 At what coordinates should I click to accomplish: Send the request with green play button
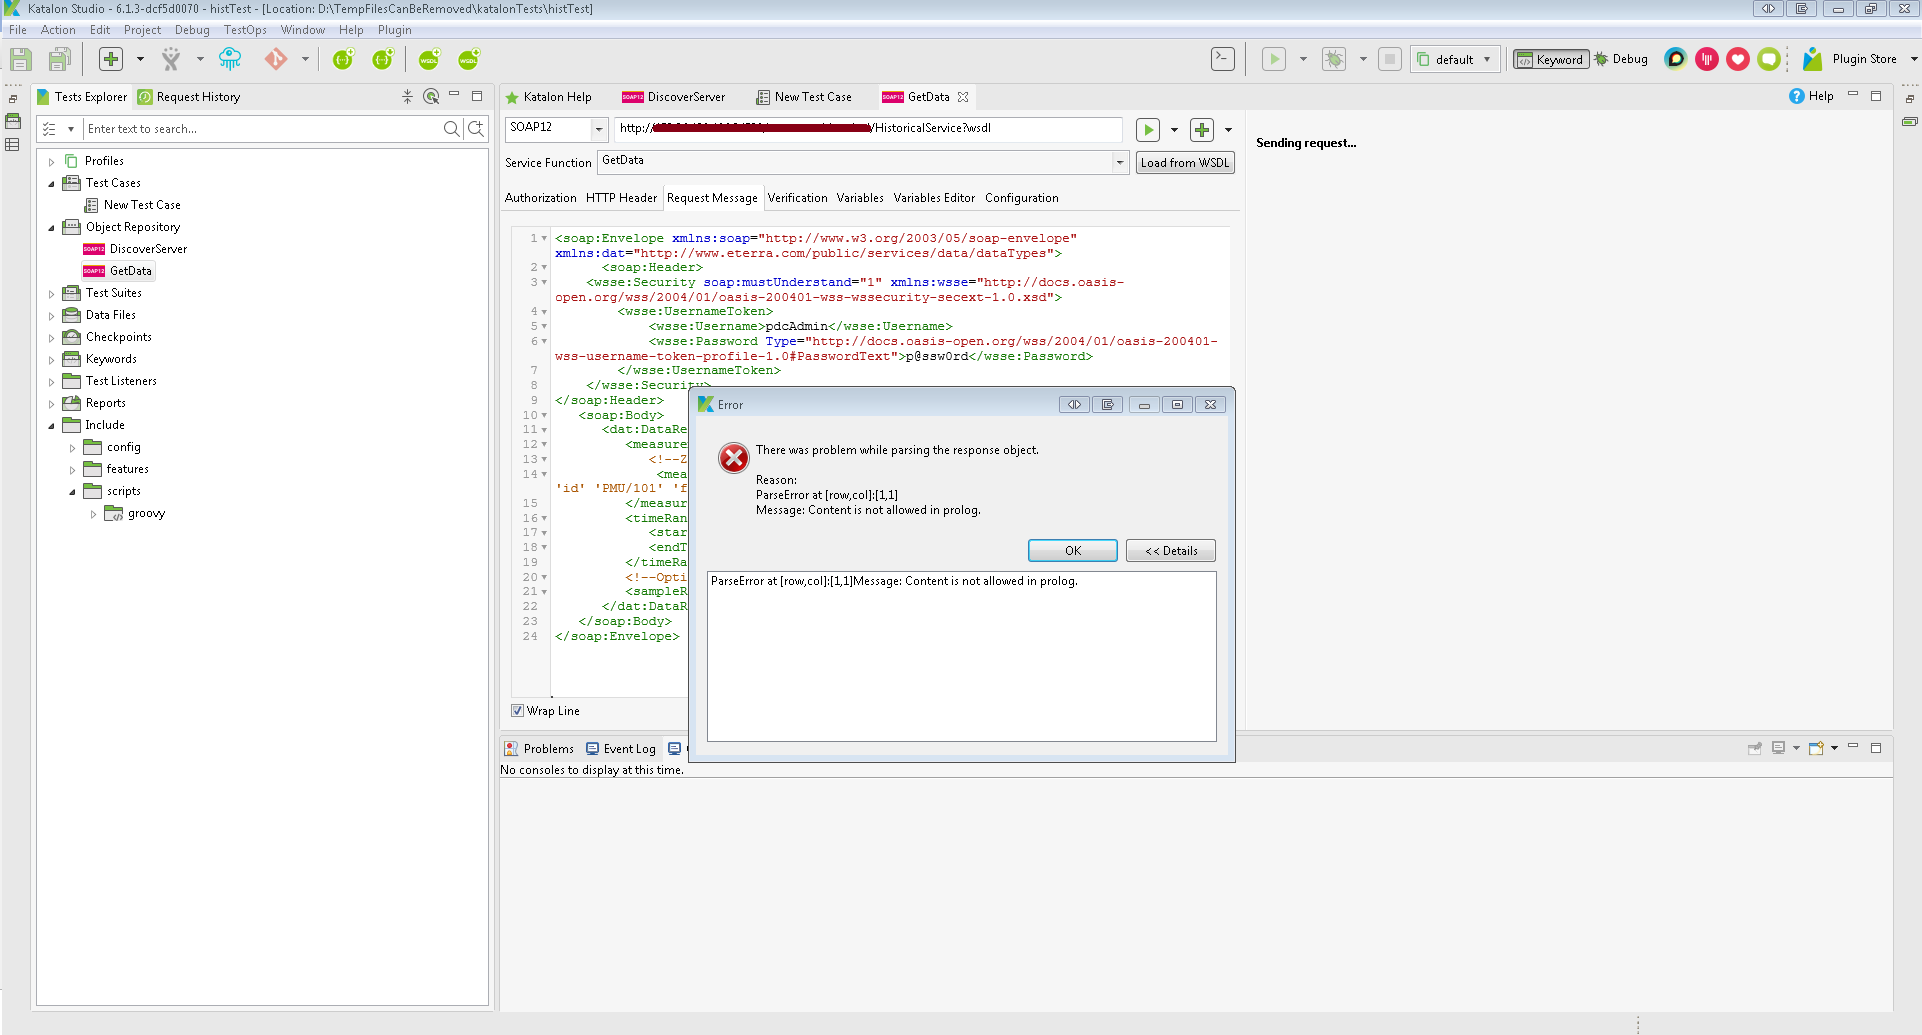tap(1148, 130)
